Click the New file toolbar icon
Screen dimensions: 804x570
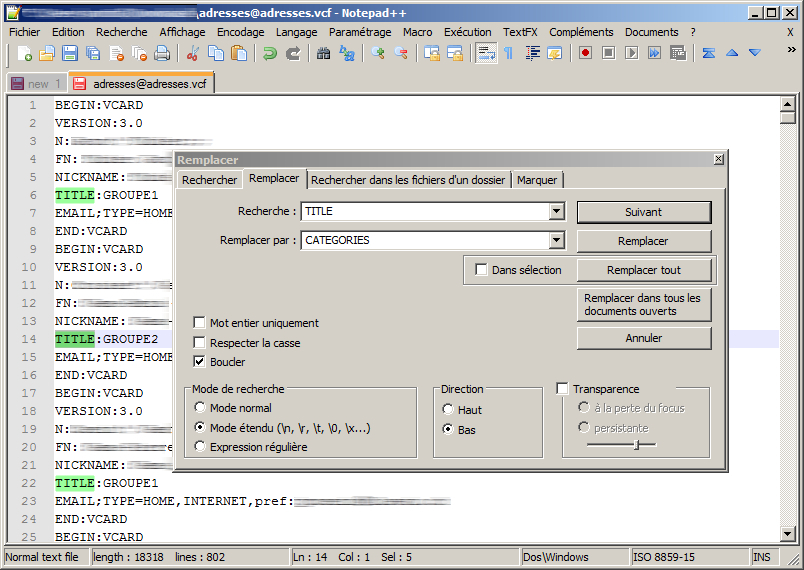point(25,53)
